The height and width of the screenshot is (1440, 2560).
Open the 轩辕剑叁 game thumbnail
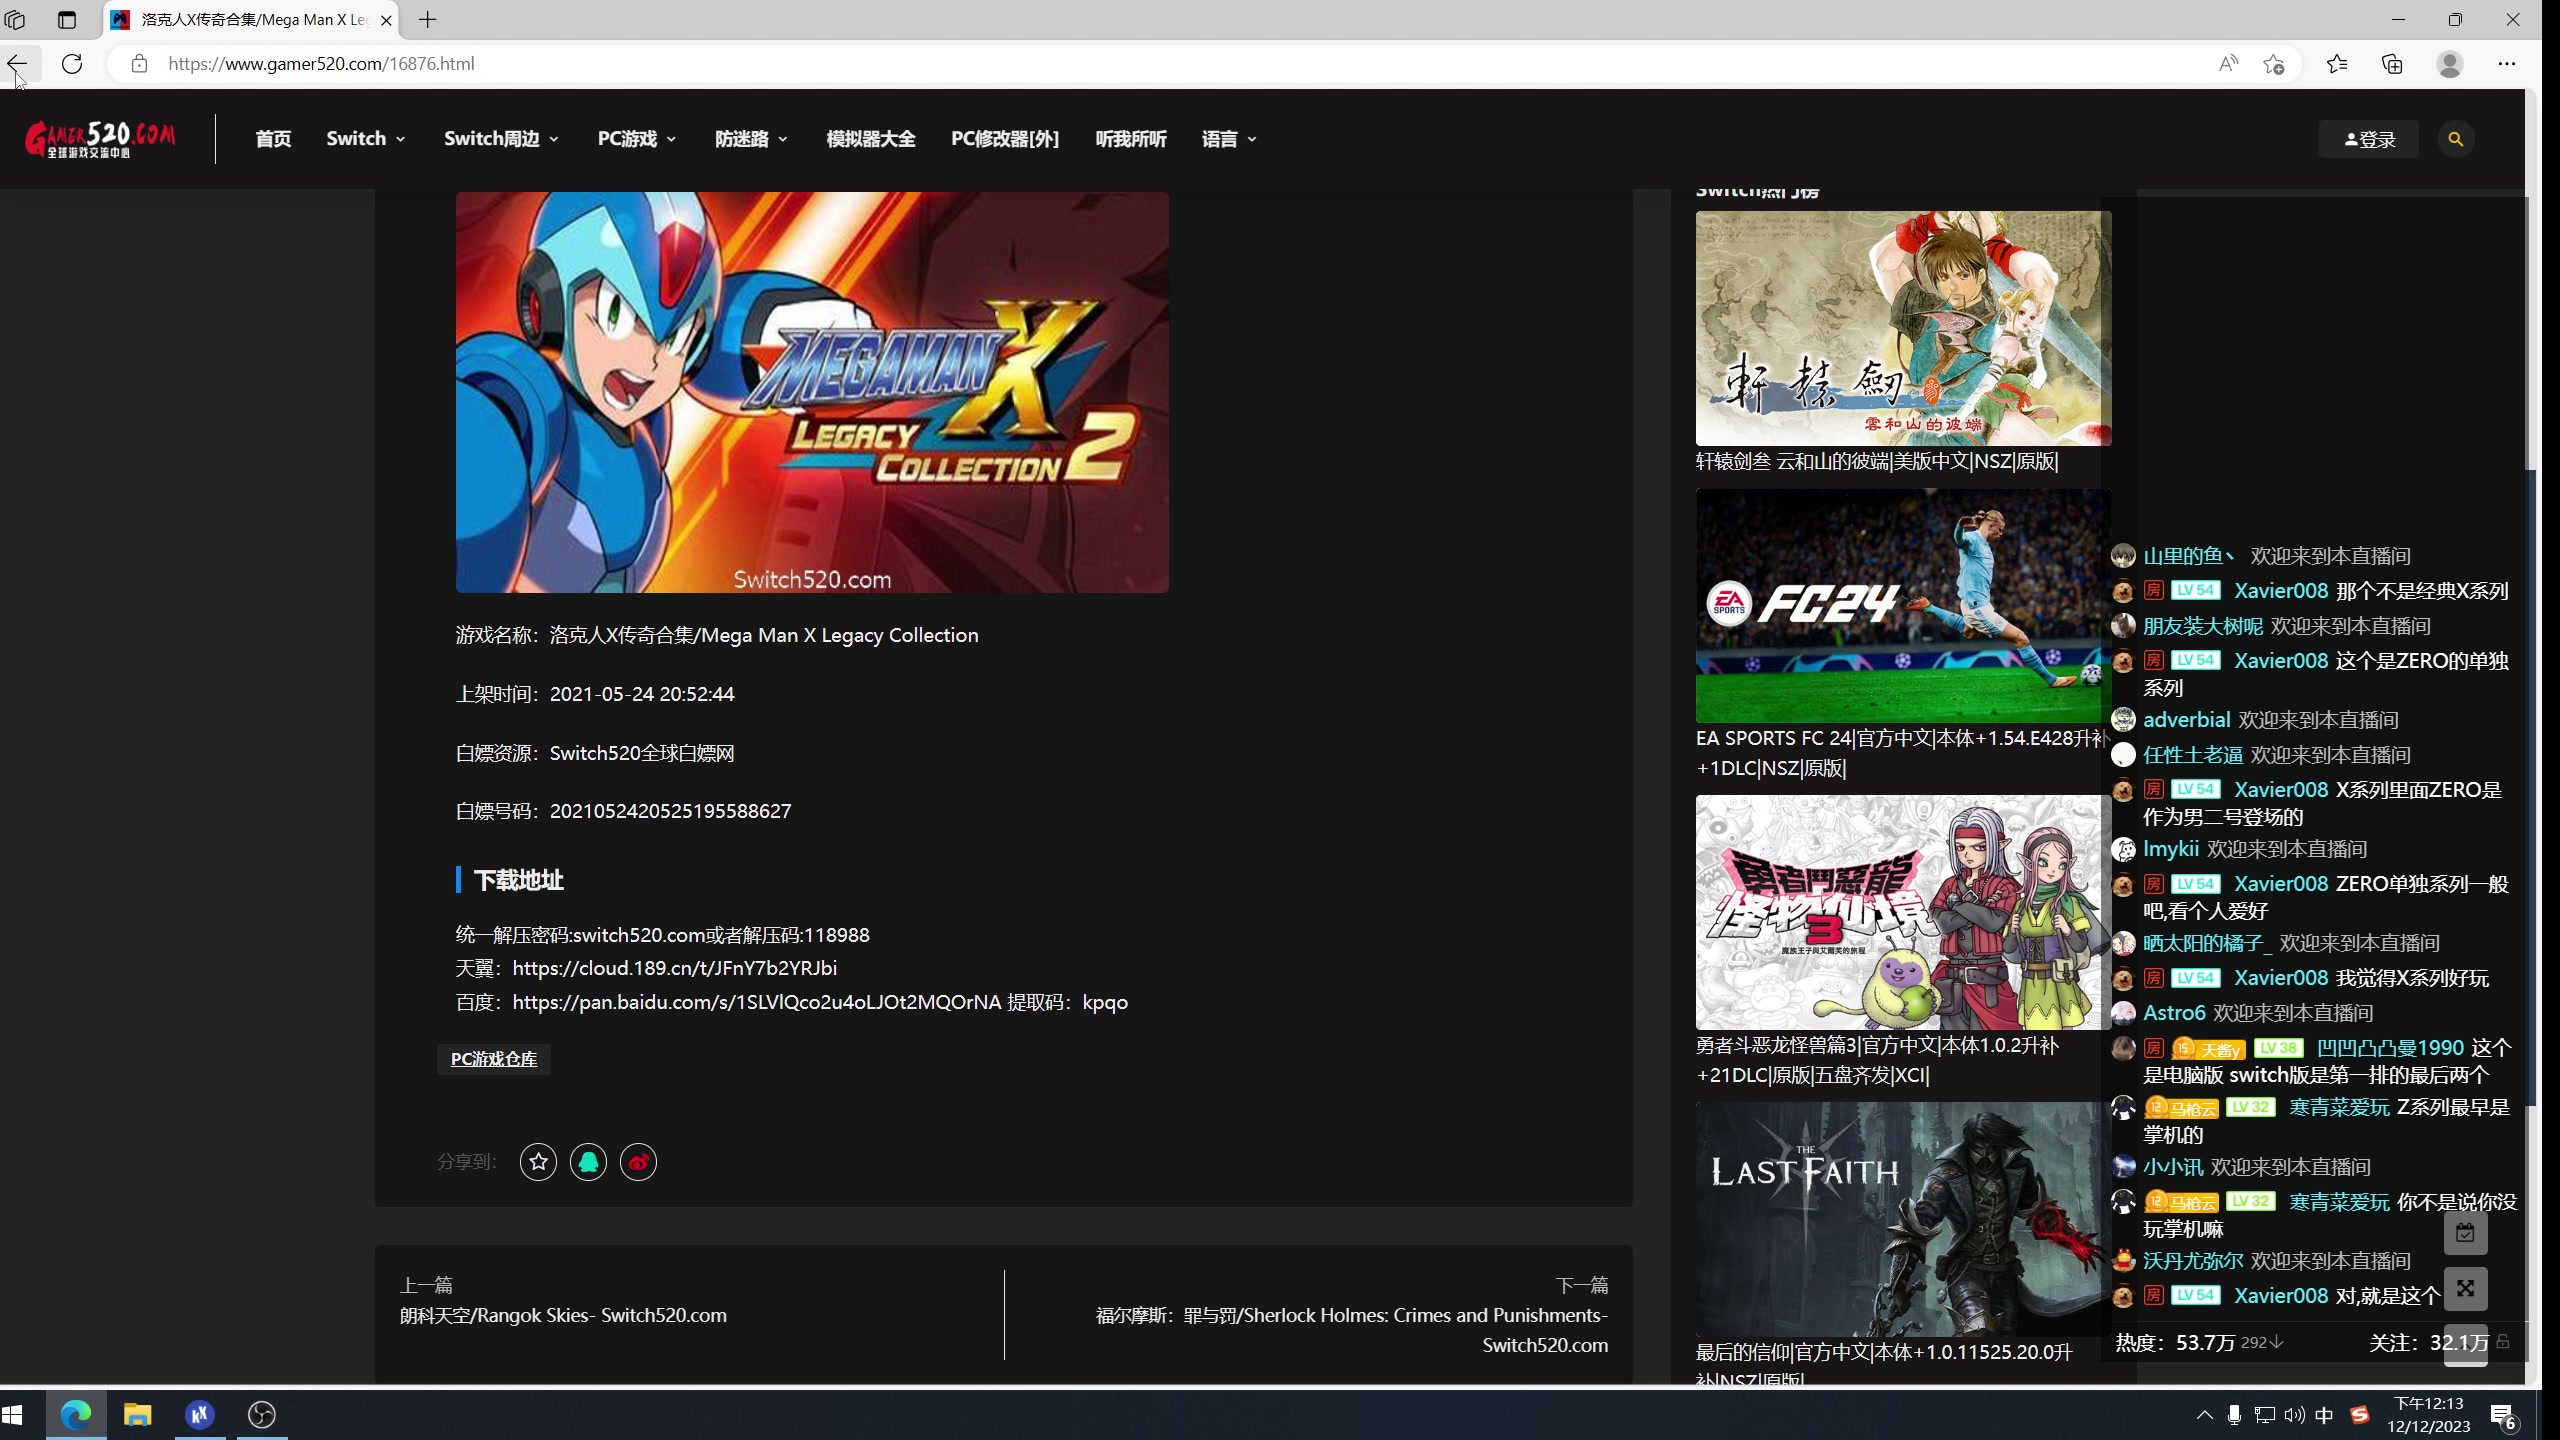point(1903,328)
